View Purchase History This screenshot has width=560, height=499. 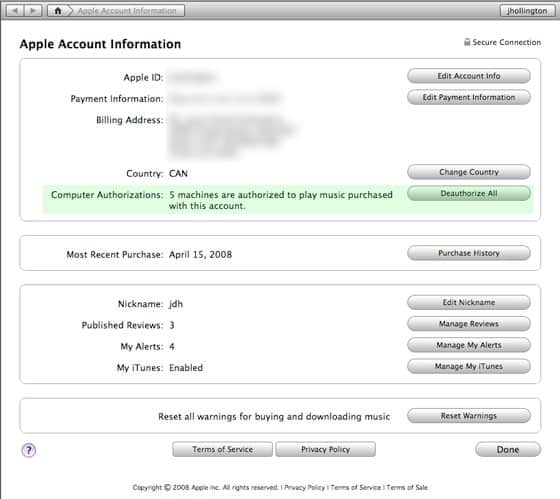[469, 253]
